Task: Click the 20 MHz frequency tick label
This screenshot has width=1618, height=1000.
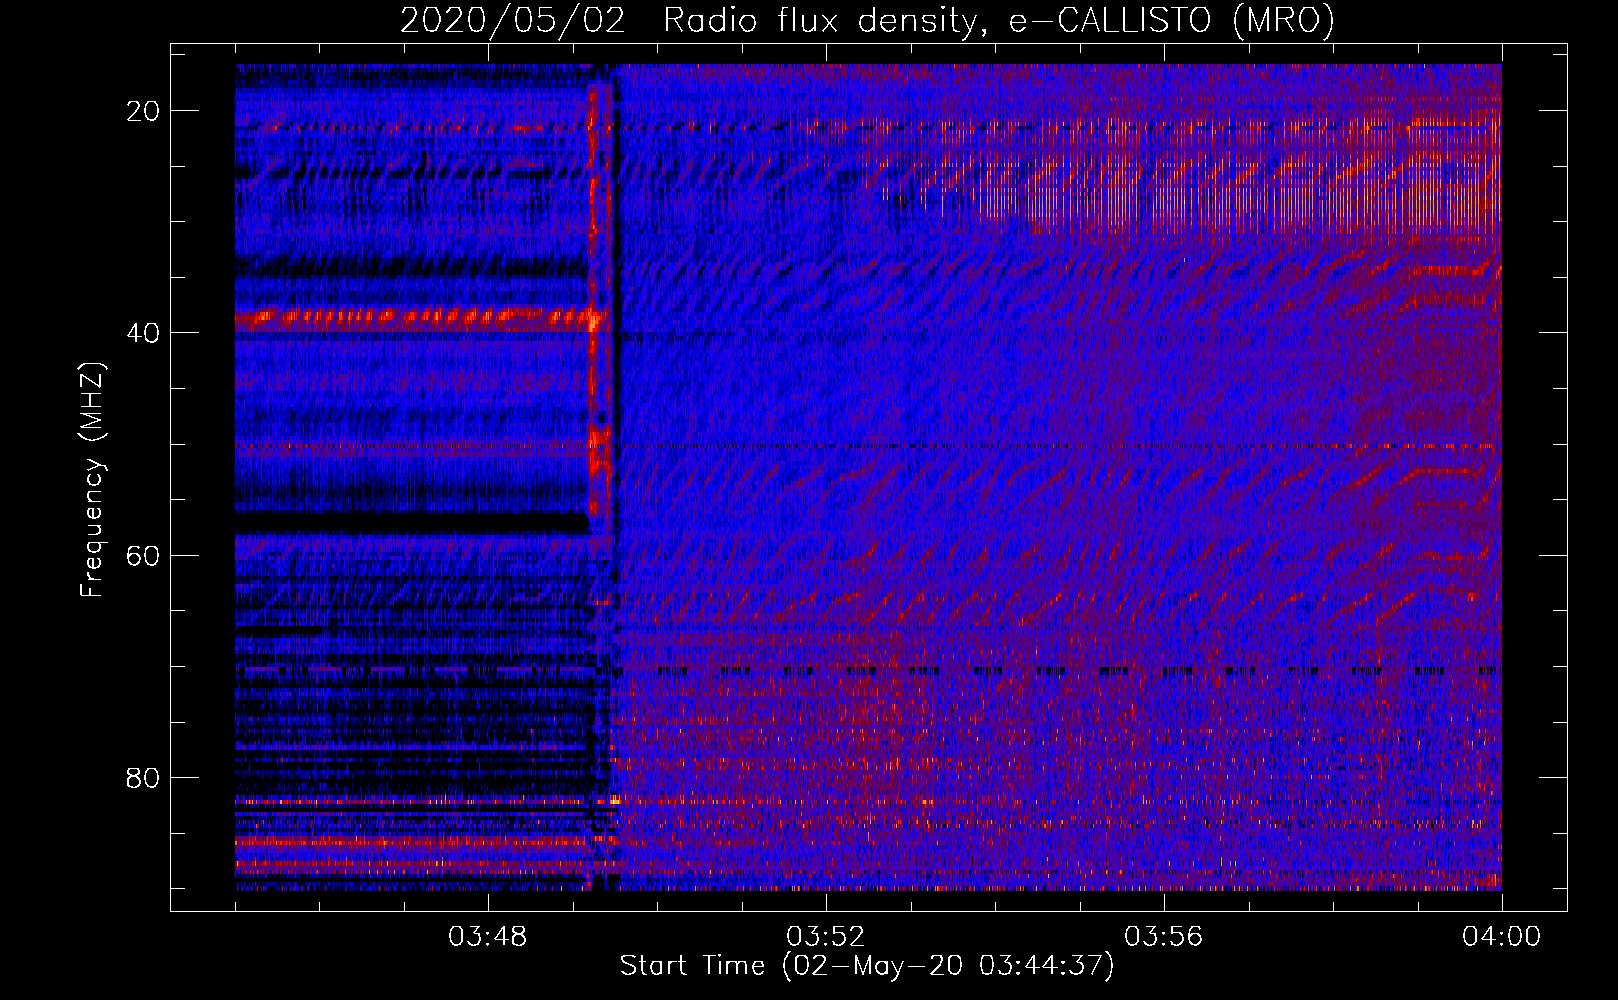Action: (144, 111)
